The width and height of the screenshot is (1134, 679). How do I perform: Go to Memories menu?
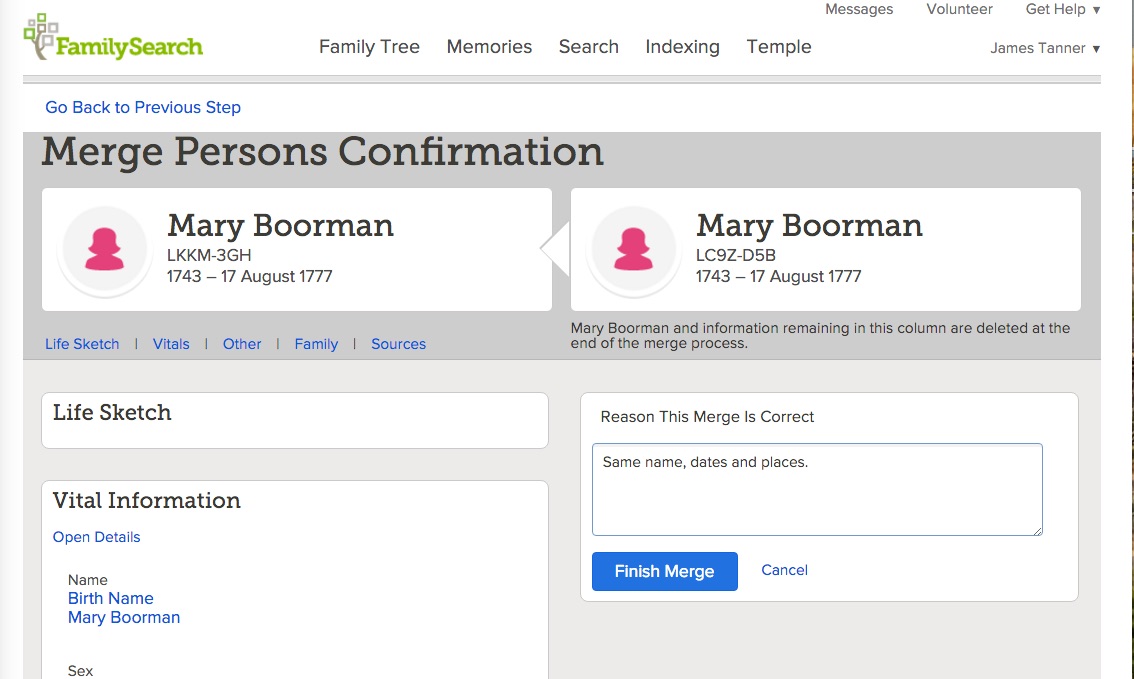click(x=489, y=47)
